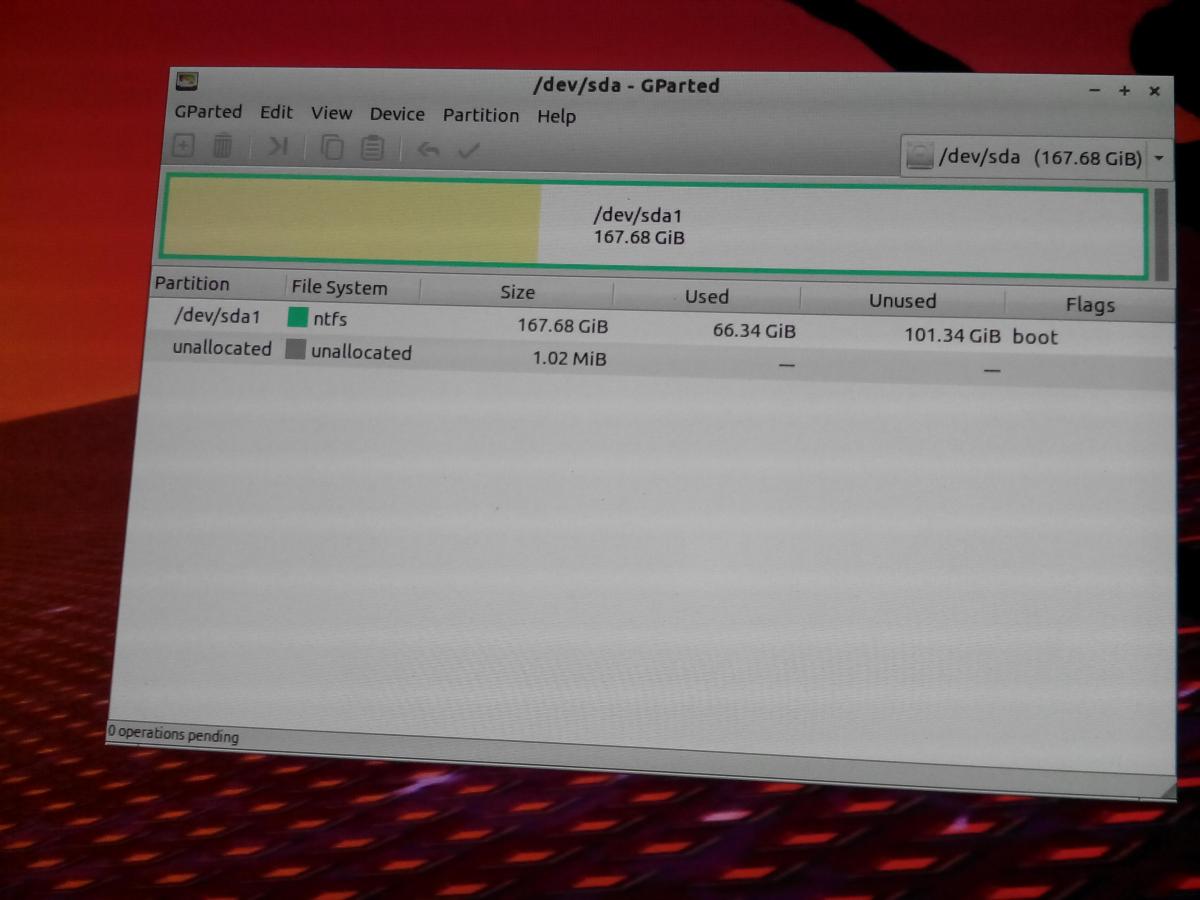Viewport: 1200px width, 900px height.
Task: Click the partition graphic vertical scrollbar
Action: click(1161, 235)
